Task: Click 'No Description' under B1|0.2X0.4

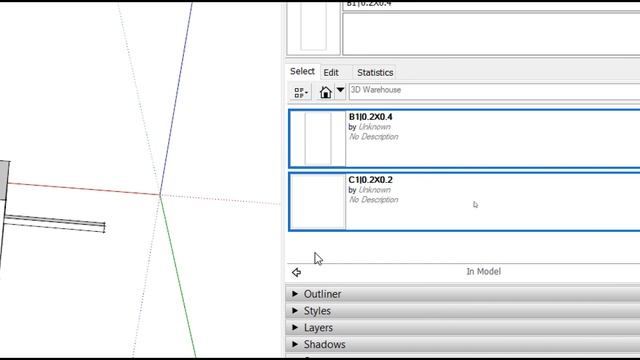Action: [373, 137]
